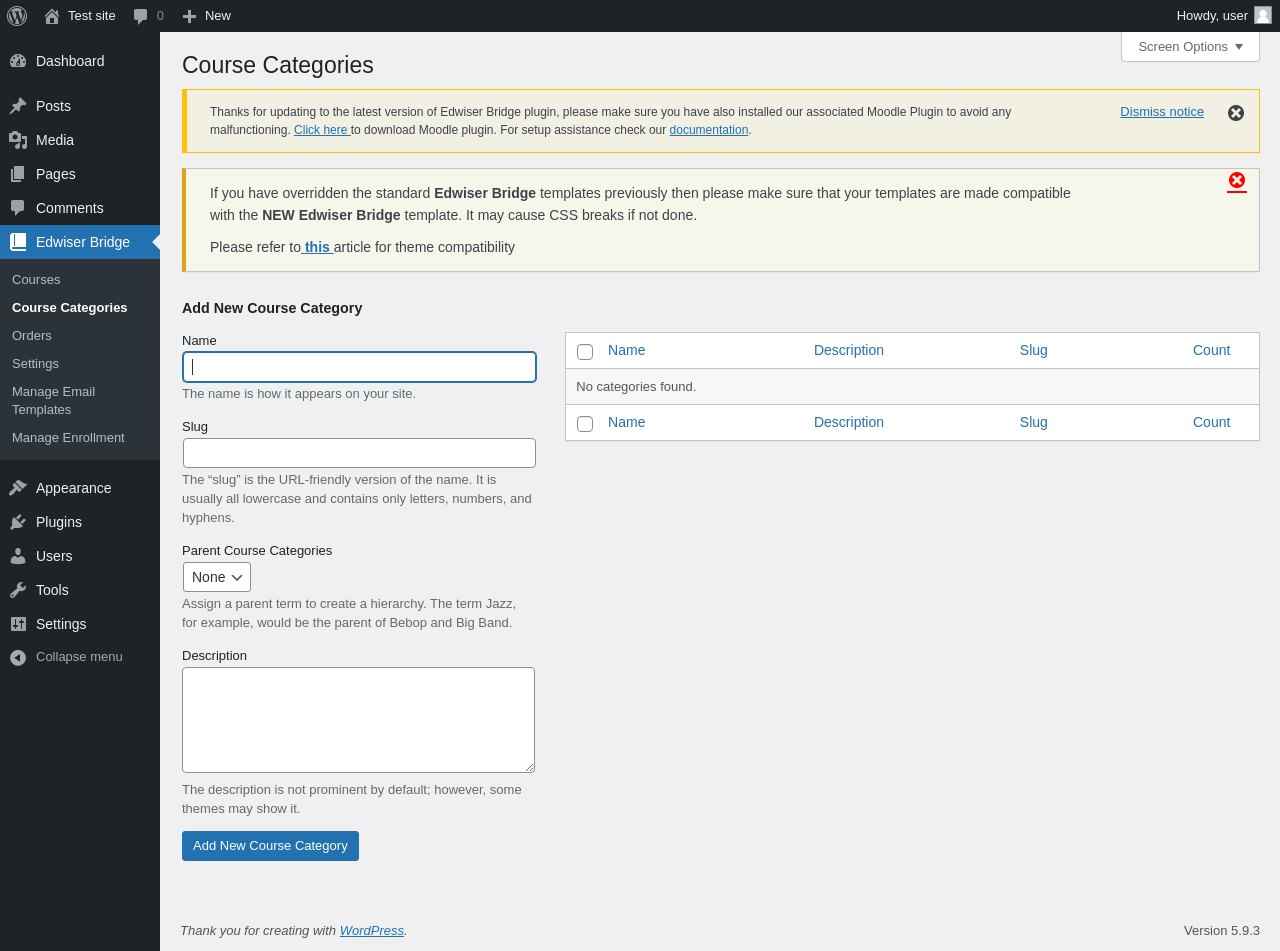Image resolution: width=1280 pixels, height=951 pixels.
Task: Click into the Slug input field
Action: 359,453
